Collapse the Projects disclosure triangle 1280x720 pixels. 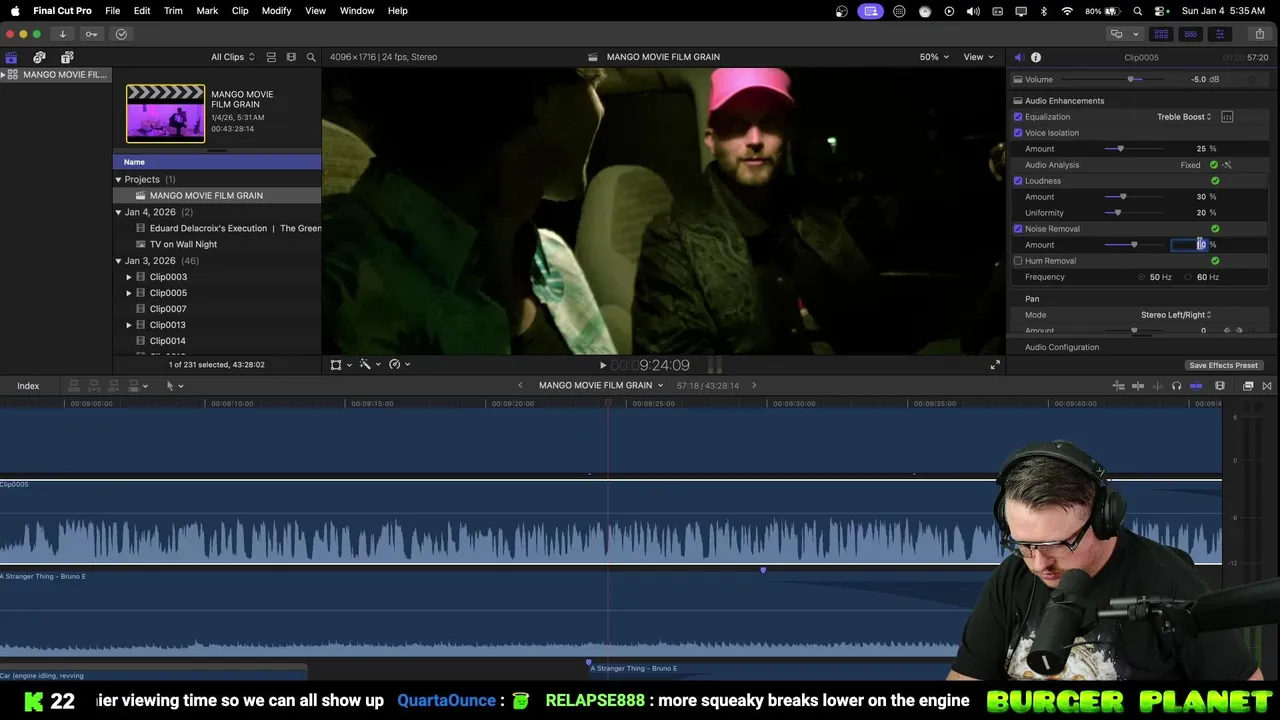point(118,180)
